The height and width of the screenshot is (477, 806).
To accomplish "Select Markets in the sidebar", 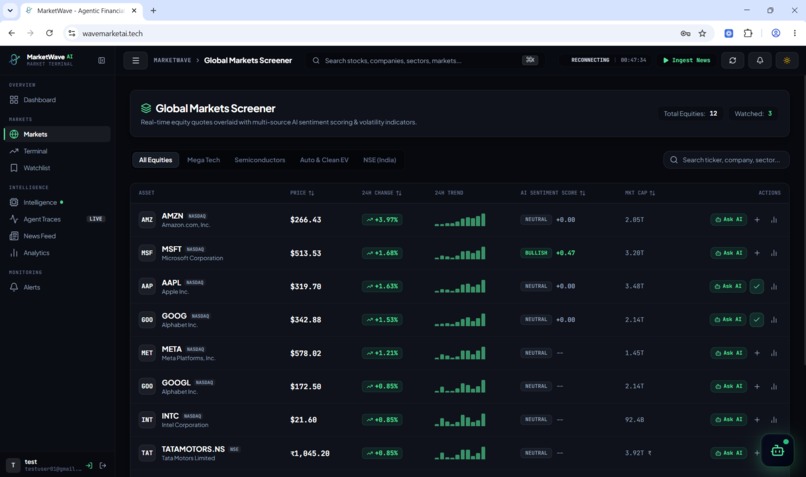I will (x=57, y=134).
